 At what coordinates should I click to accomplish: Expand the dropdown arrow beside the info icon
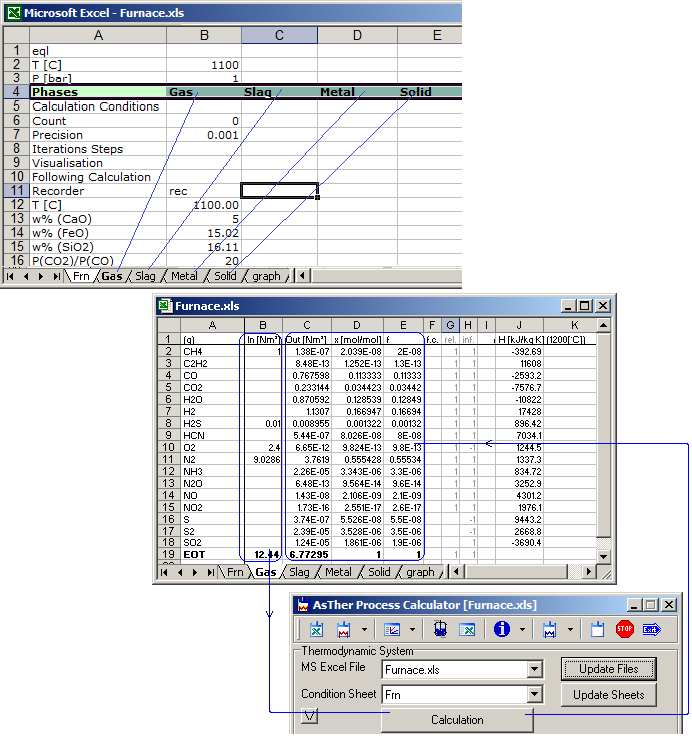coord(522,629)
